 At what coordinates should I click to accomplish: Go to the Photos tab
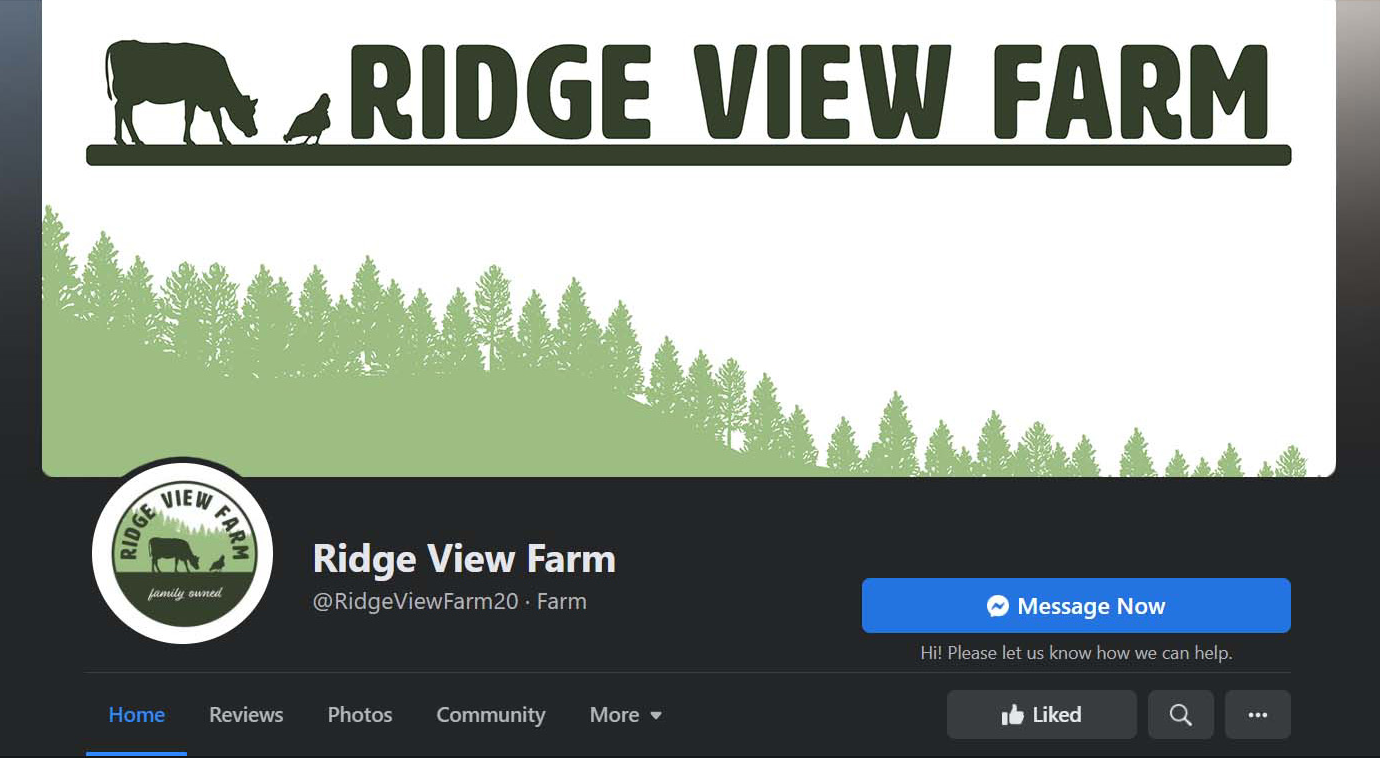[x=360, y=715]
